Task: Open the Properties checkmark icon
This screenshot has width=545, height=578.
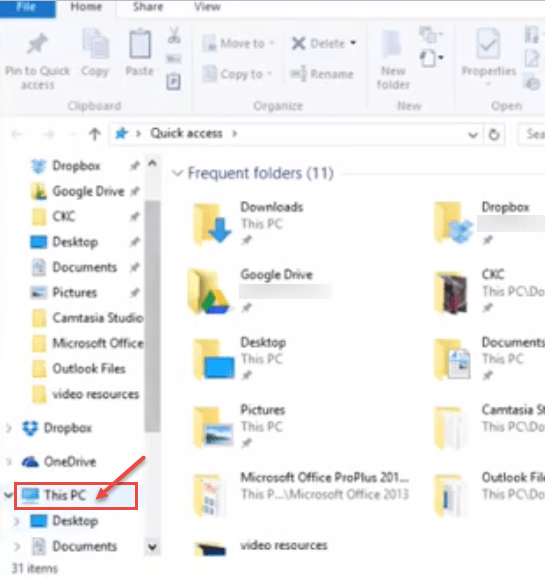Action: tap(488, 44)
